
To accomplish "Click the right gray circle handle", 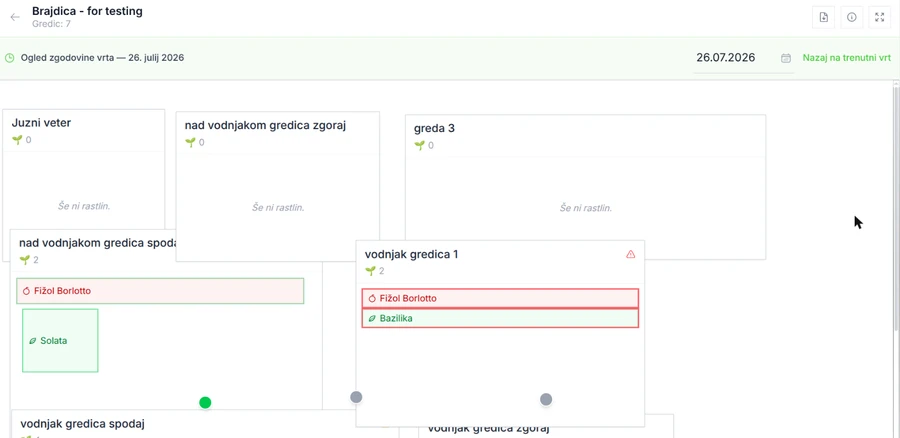I will click(x=546, y=399).
